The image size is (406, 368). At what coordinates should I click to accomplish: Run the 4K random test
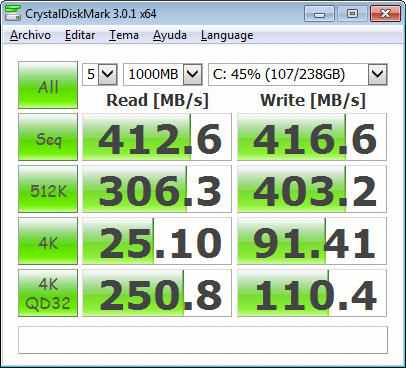tap(48, 241)
